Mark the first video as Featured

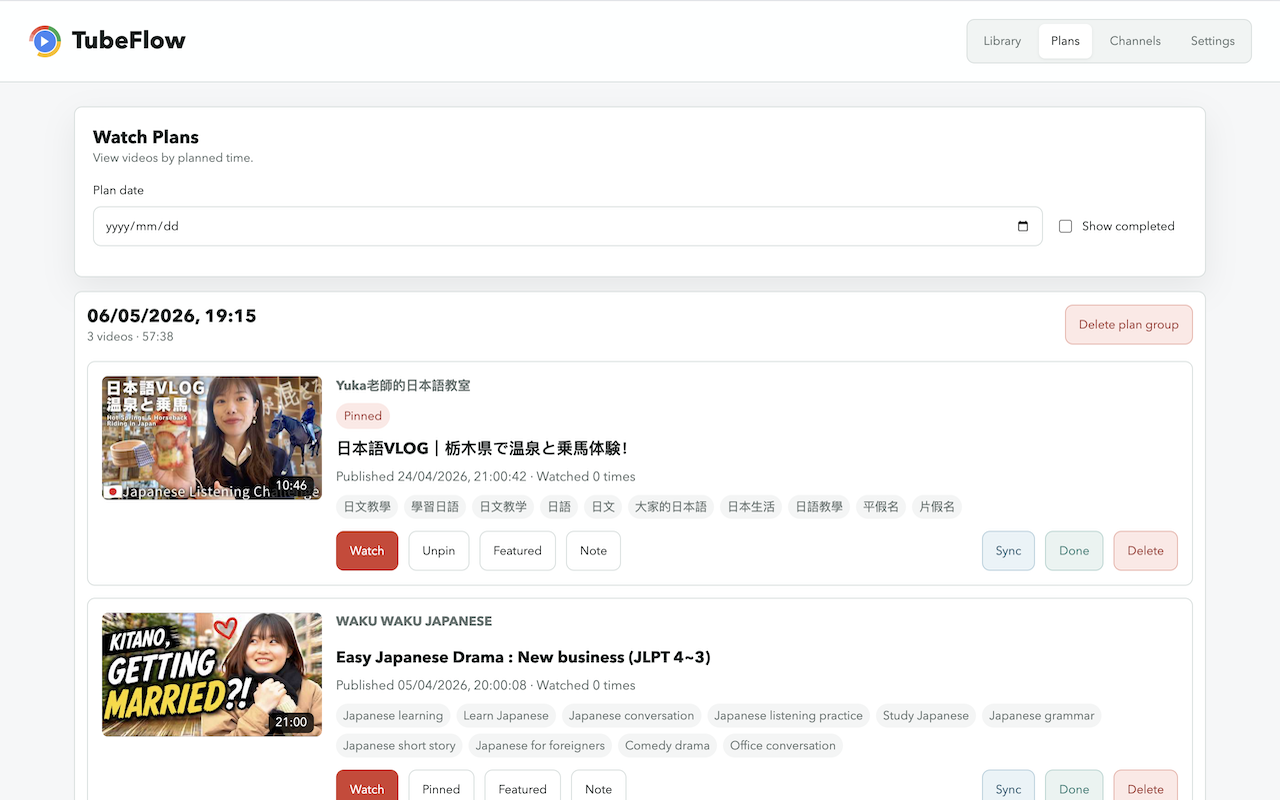(x=517, y=551)
